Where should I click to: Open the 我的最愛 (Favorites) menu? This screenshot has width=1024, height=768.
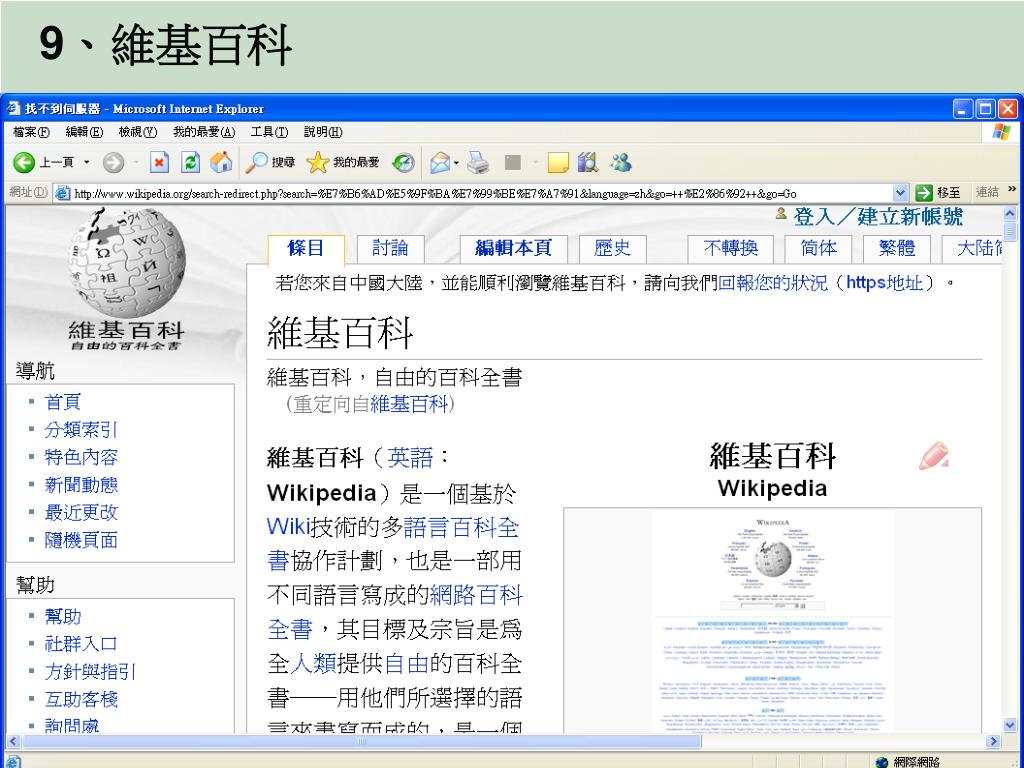[204, 132]
